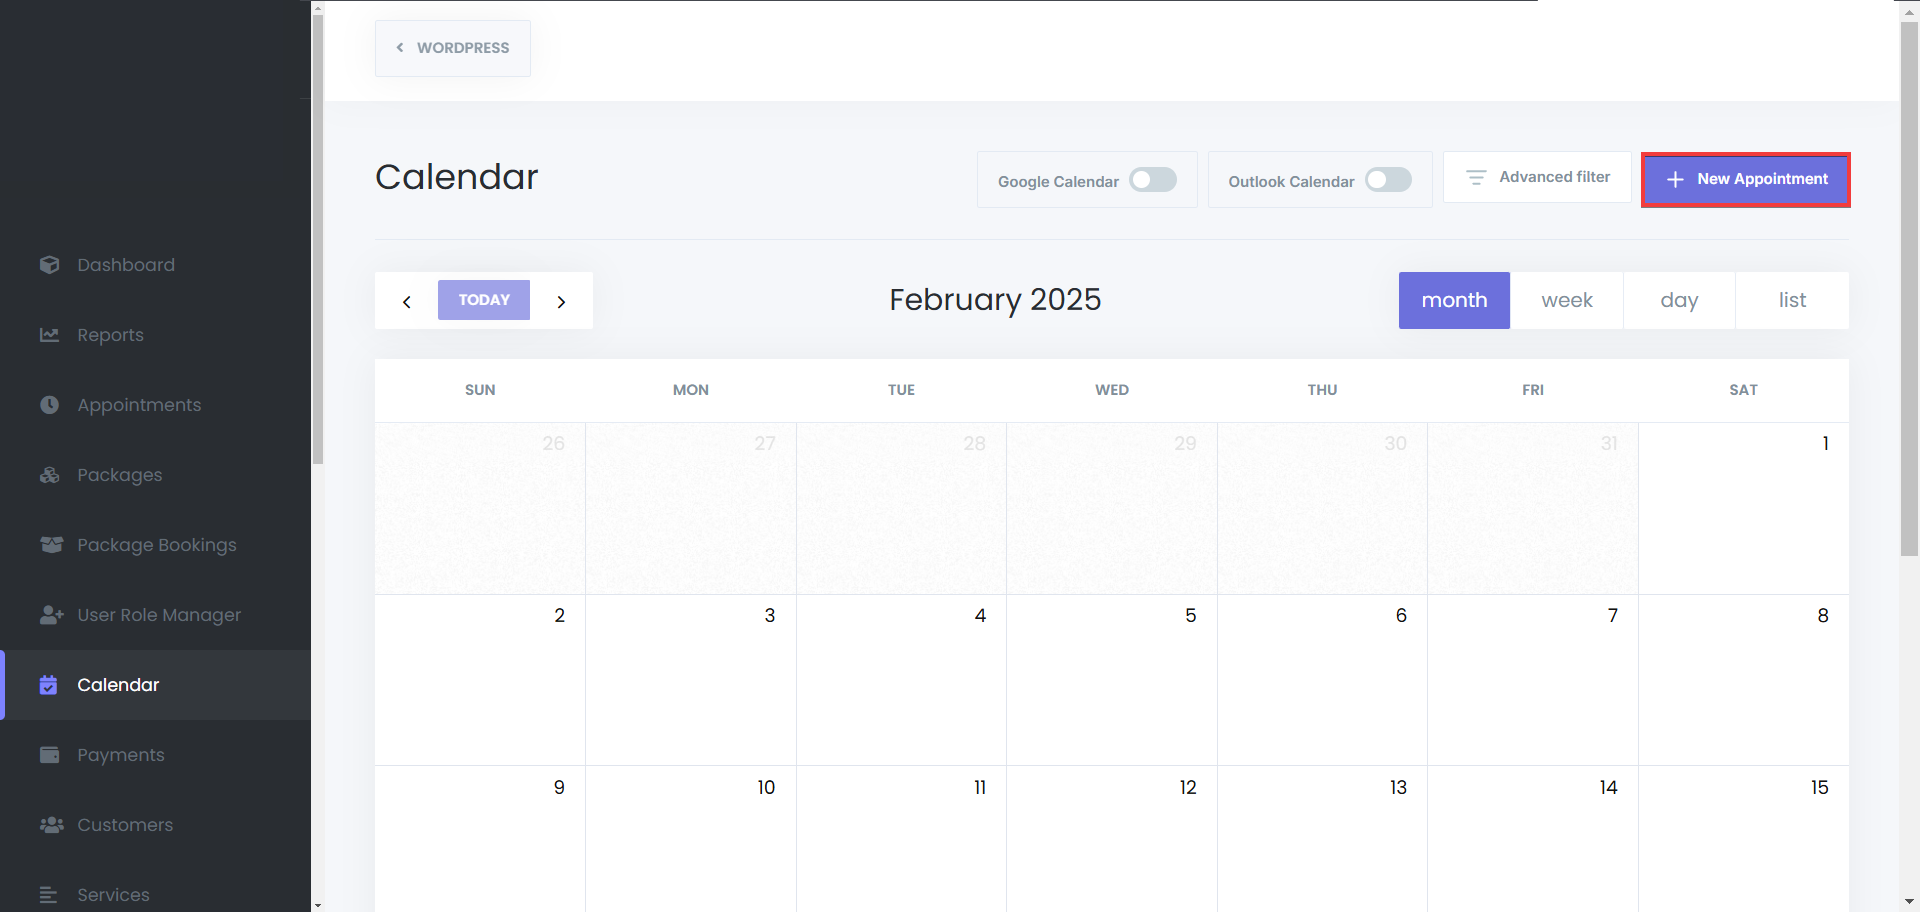
Task: Click the Package Bookings icon
Action: point(50,545)
